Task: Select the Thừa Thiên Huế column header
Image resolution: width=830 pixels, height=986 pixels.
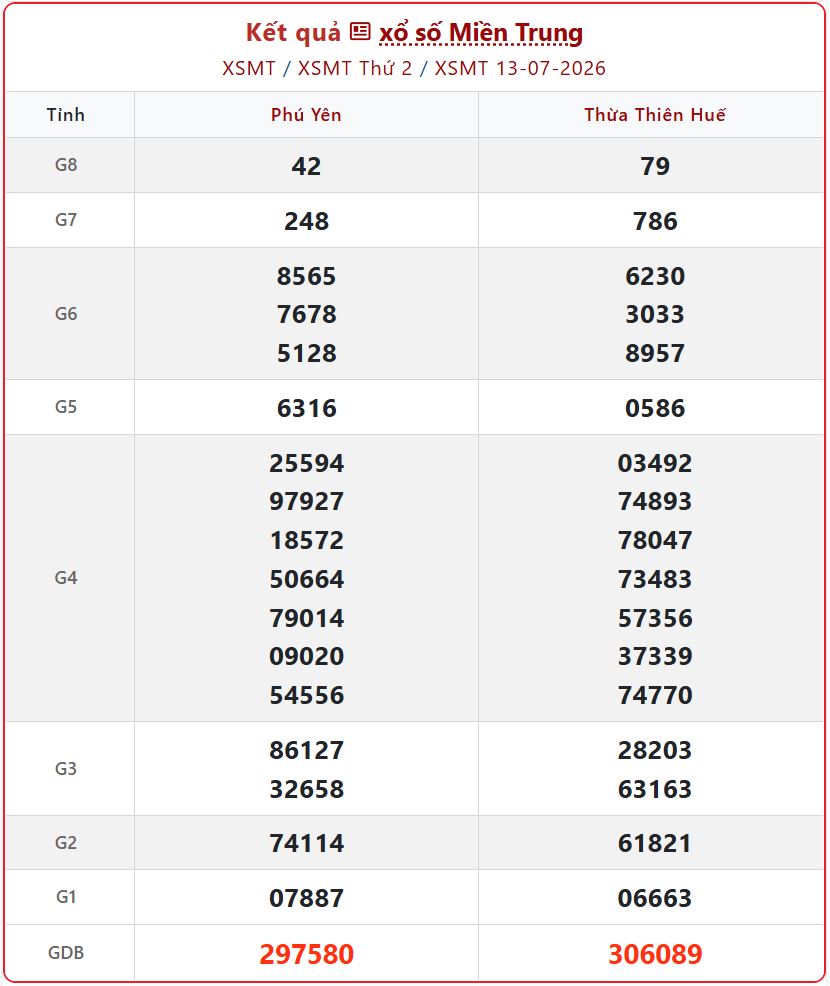Action: click(x=655, y=115)
